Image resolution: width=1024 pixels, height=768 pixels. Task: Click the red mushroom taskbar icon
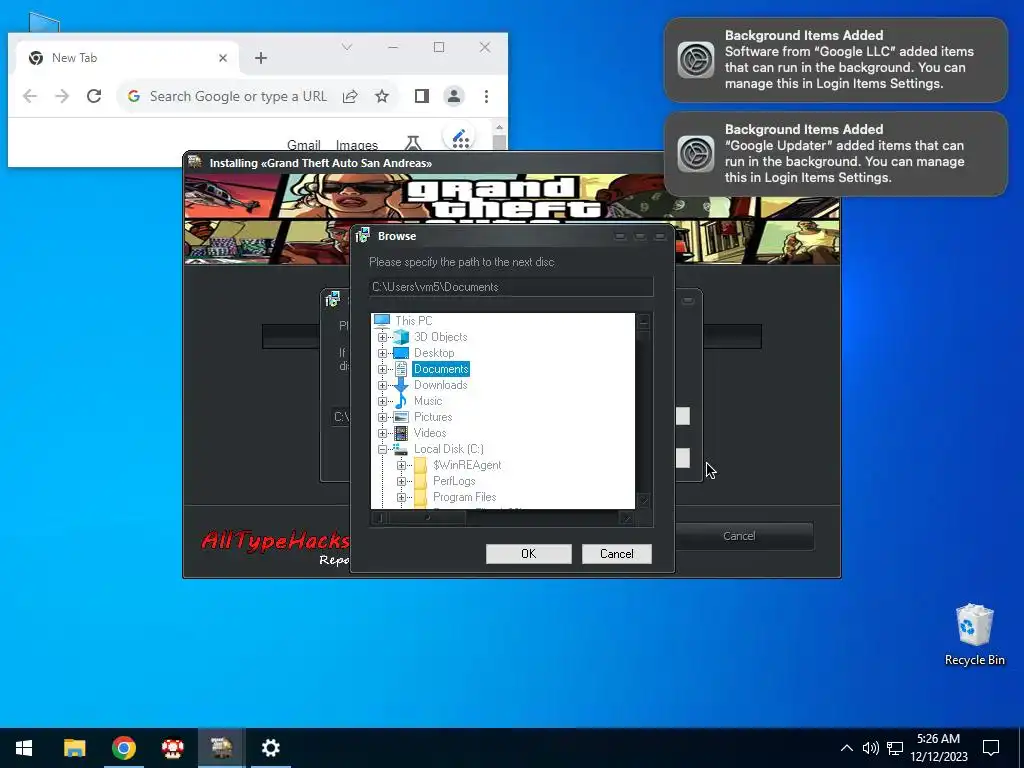172,748
